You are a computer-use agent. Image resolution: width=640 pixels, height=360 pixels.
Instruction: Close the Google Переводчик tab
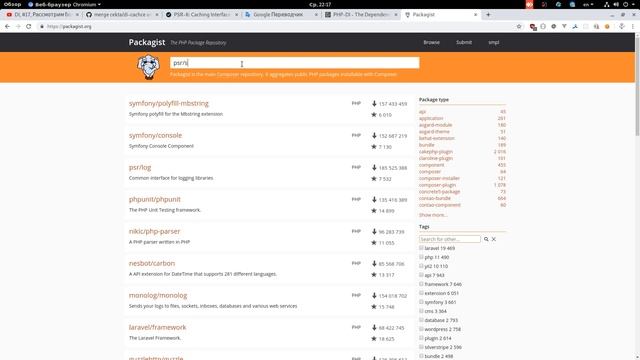coord(316,15)
